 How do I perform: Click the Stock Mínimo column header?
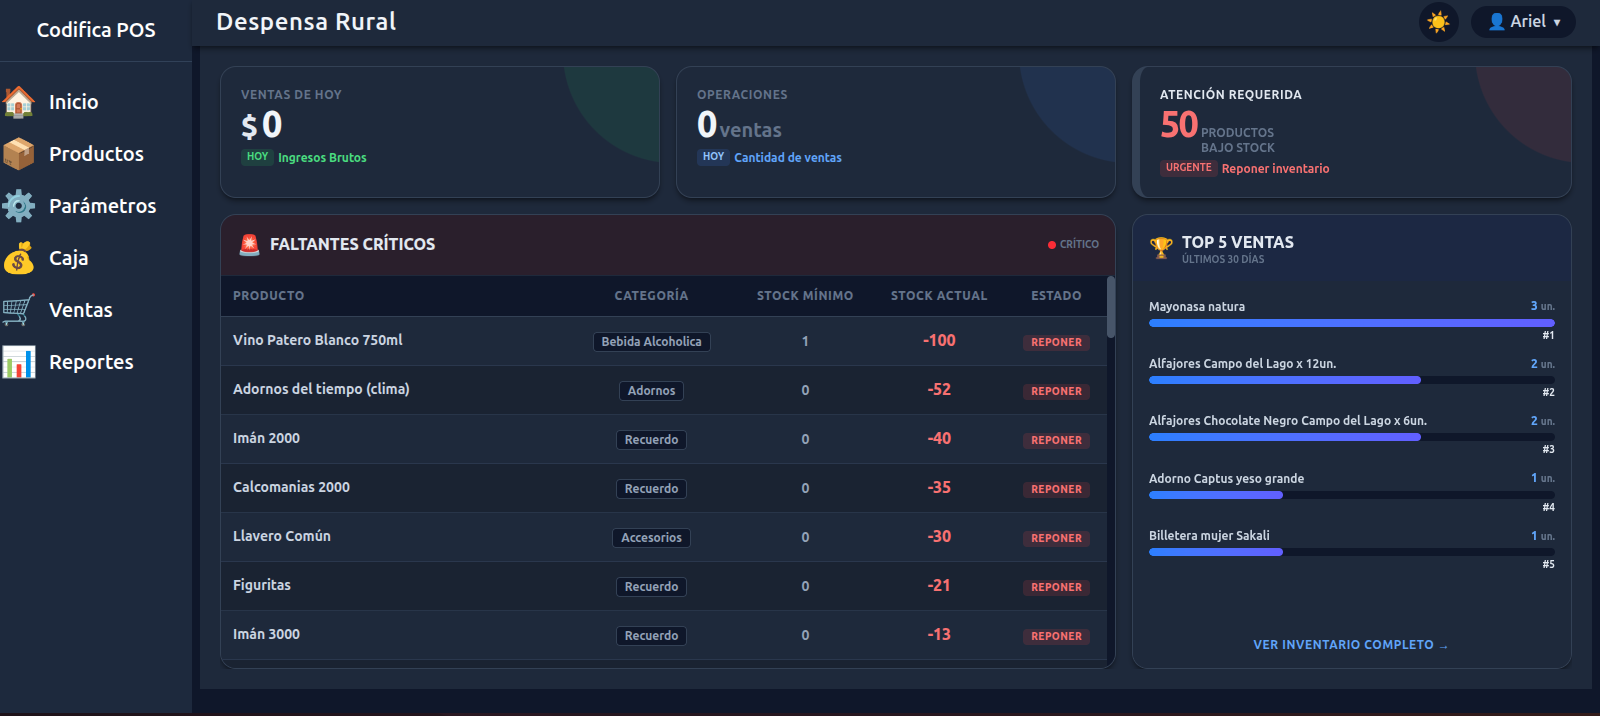pos(805,296)
